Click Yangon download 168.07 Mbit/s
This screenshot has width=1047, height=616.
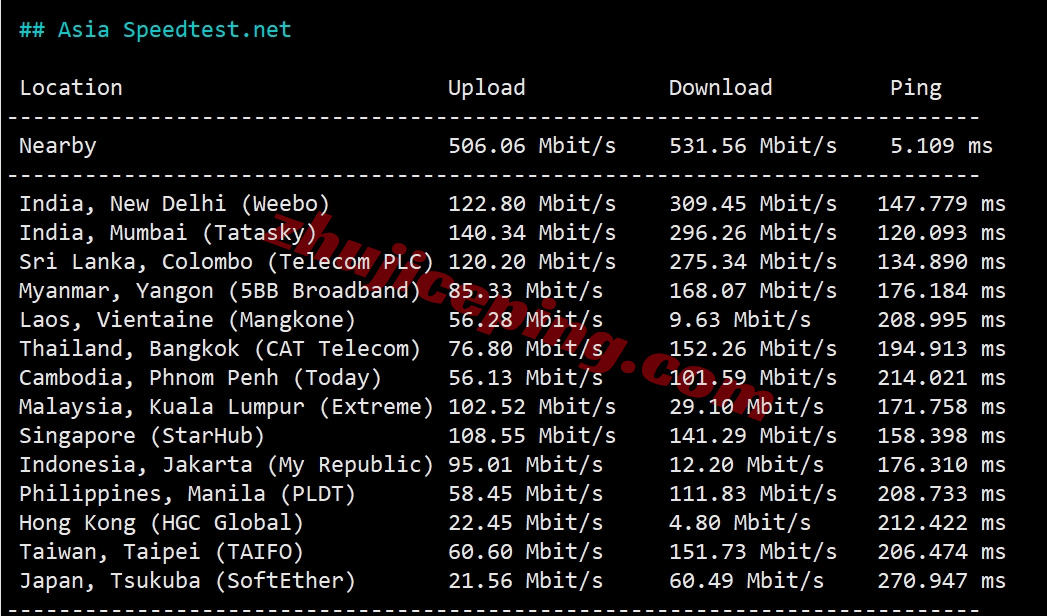[x=753, y=291]
